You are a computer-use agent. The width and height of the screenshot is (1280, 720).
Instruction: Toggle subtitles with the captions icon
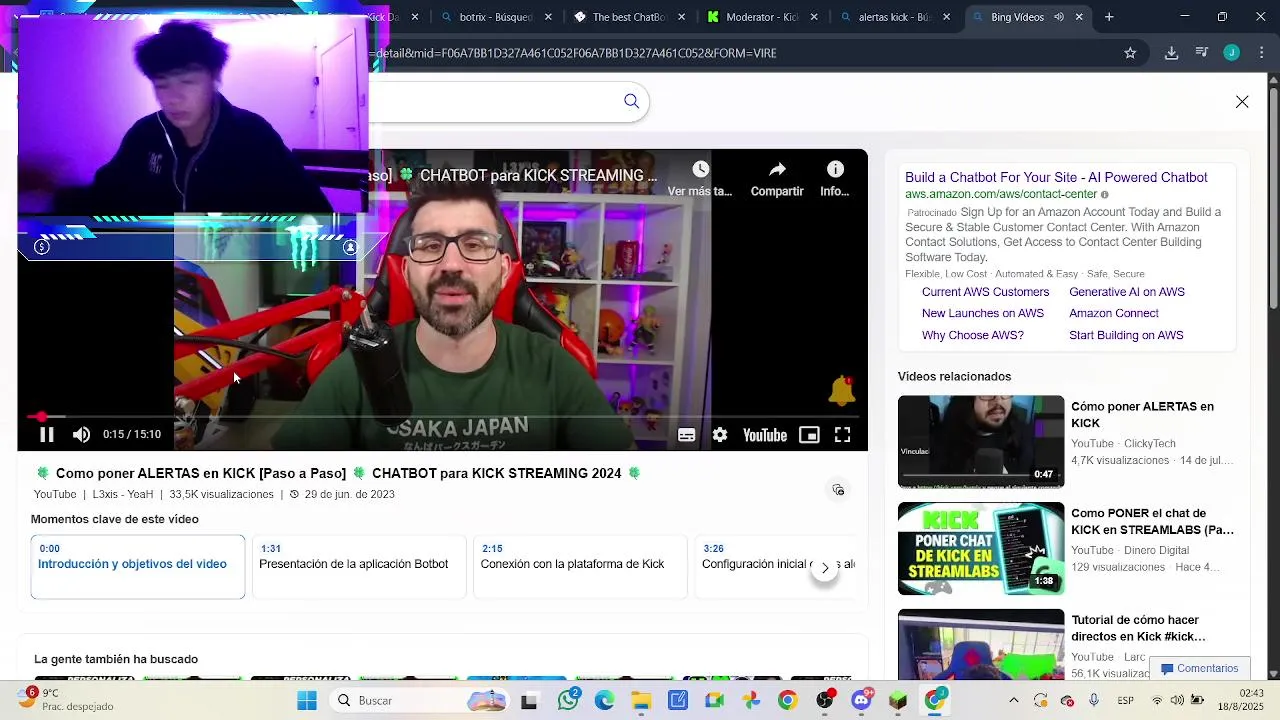tap(686, 435)
